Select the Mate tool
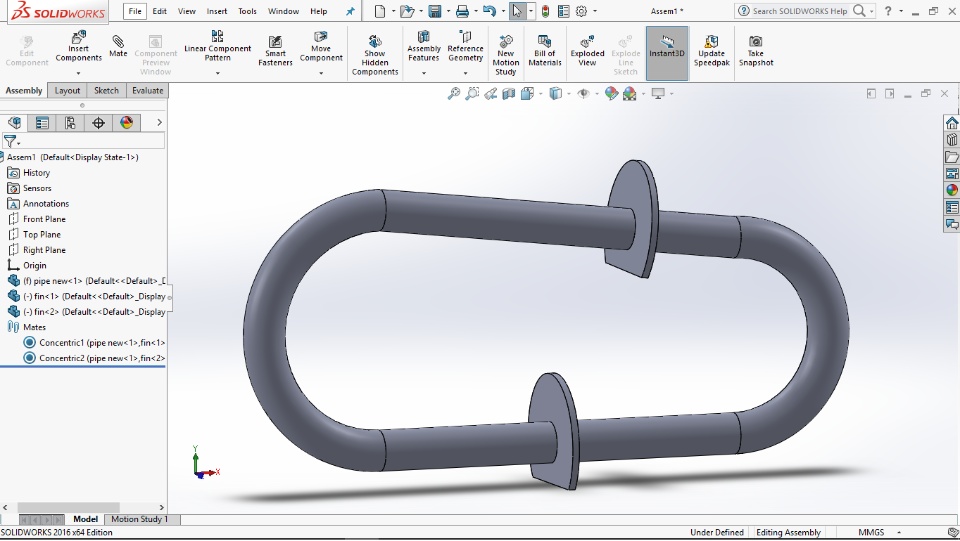Viewport: 960px width, 541px height. coord(118,47)
